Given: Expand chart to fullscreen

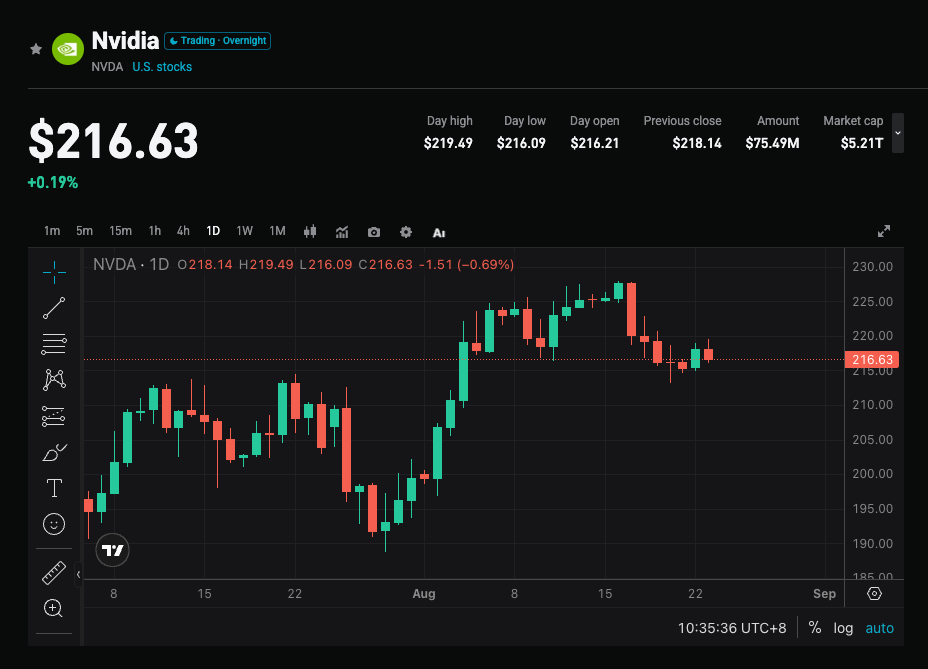Looking at the screenshot, I should 884,231.
